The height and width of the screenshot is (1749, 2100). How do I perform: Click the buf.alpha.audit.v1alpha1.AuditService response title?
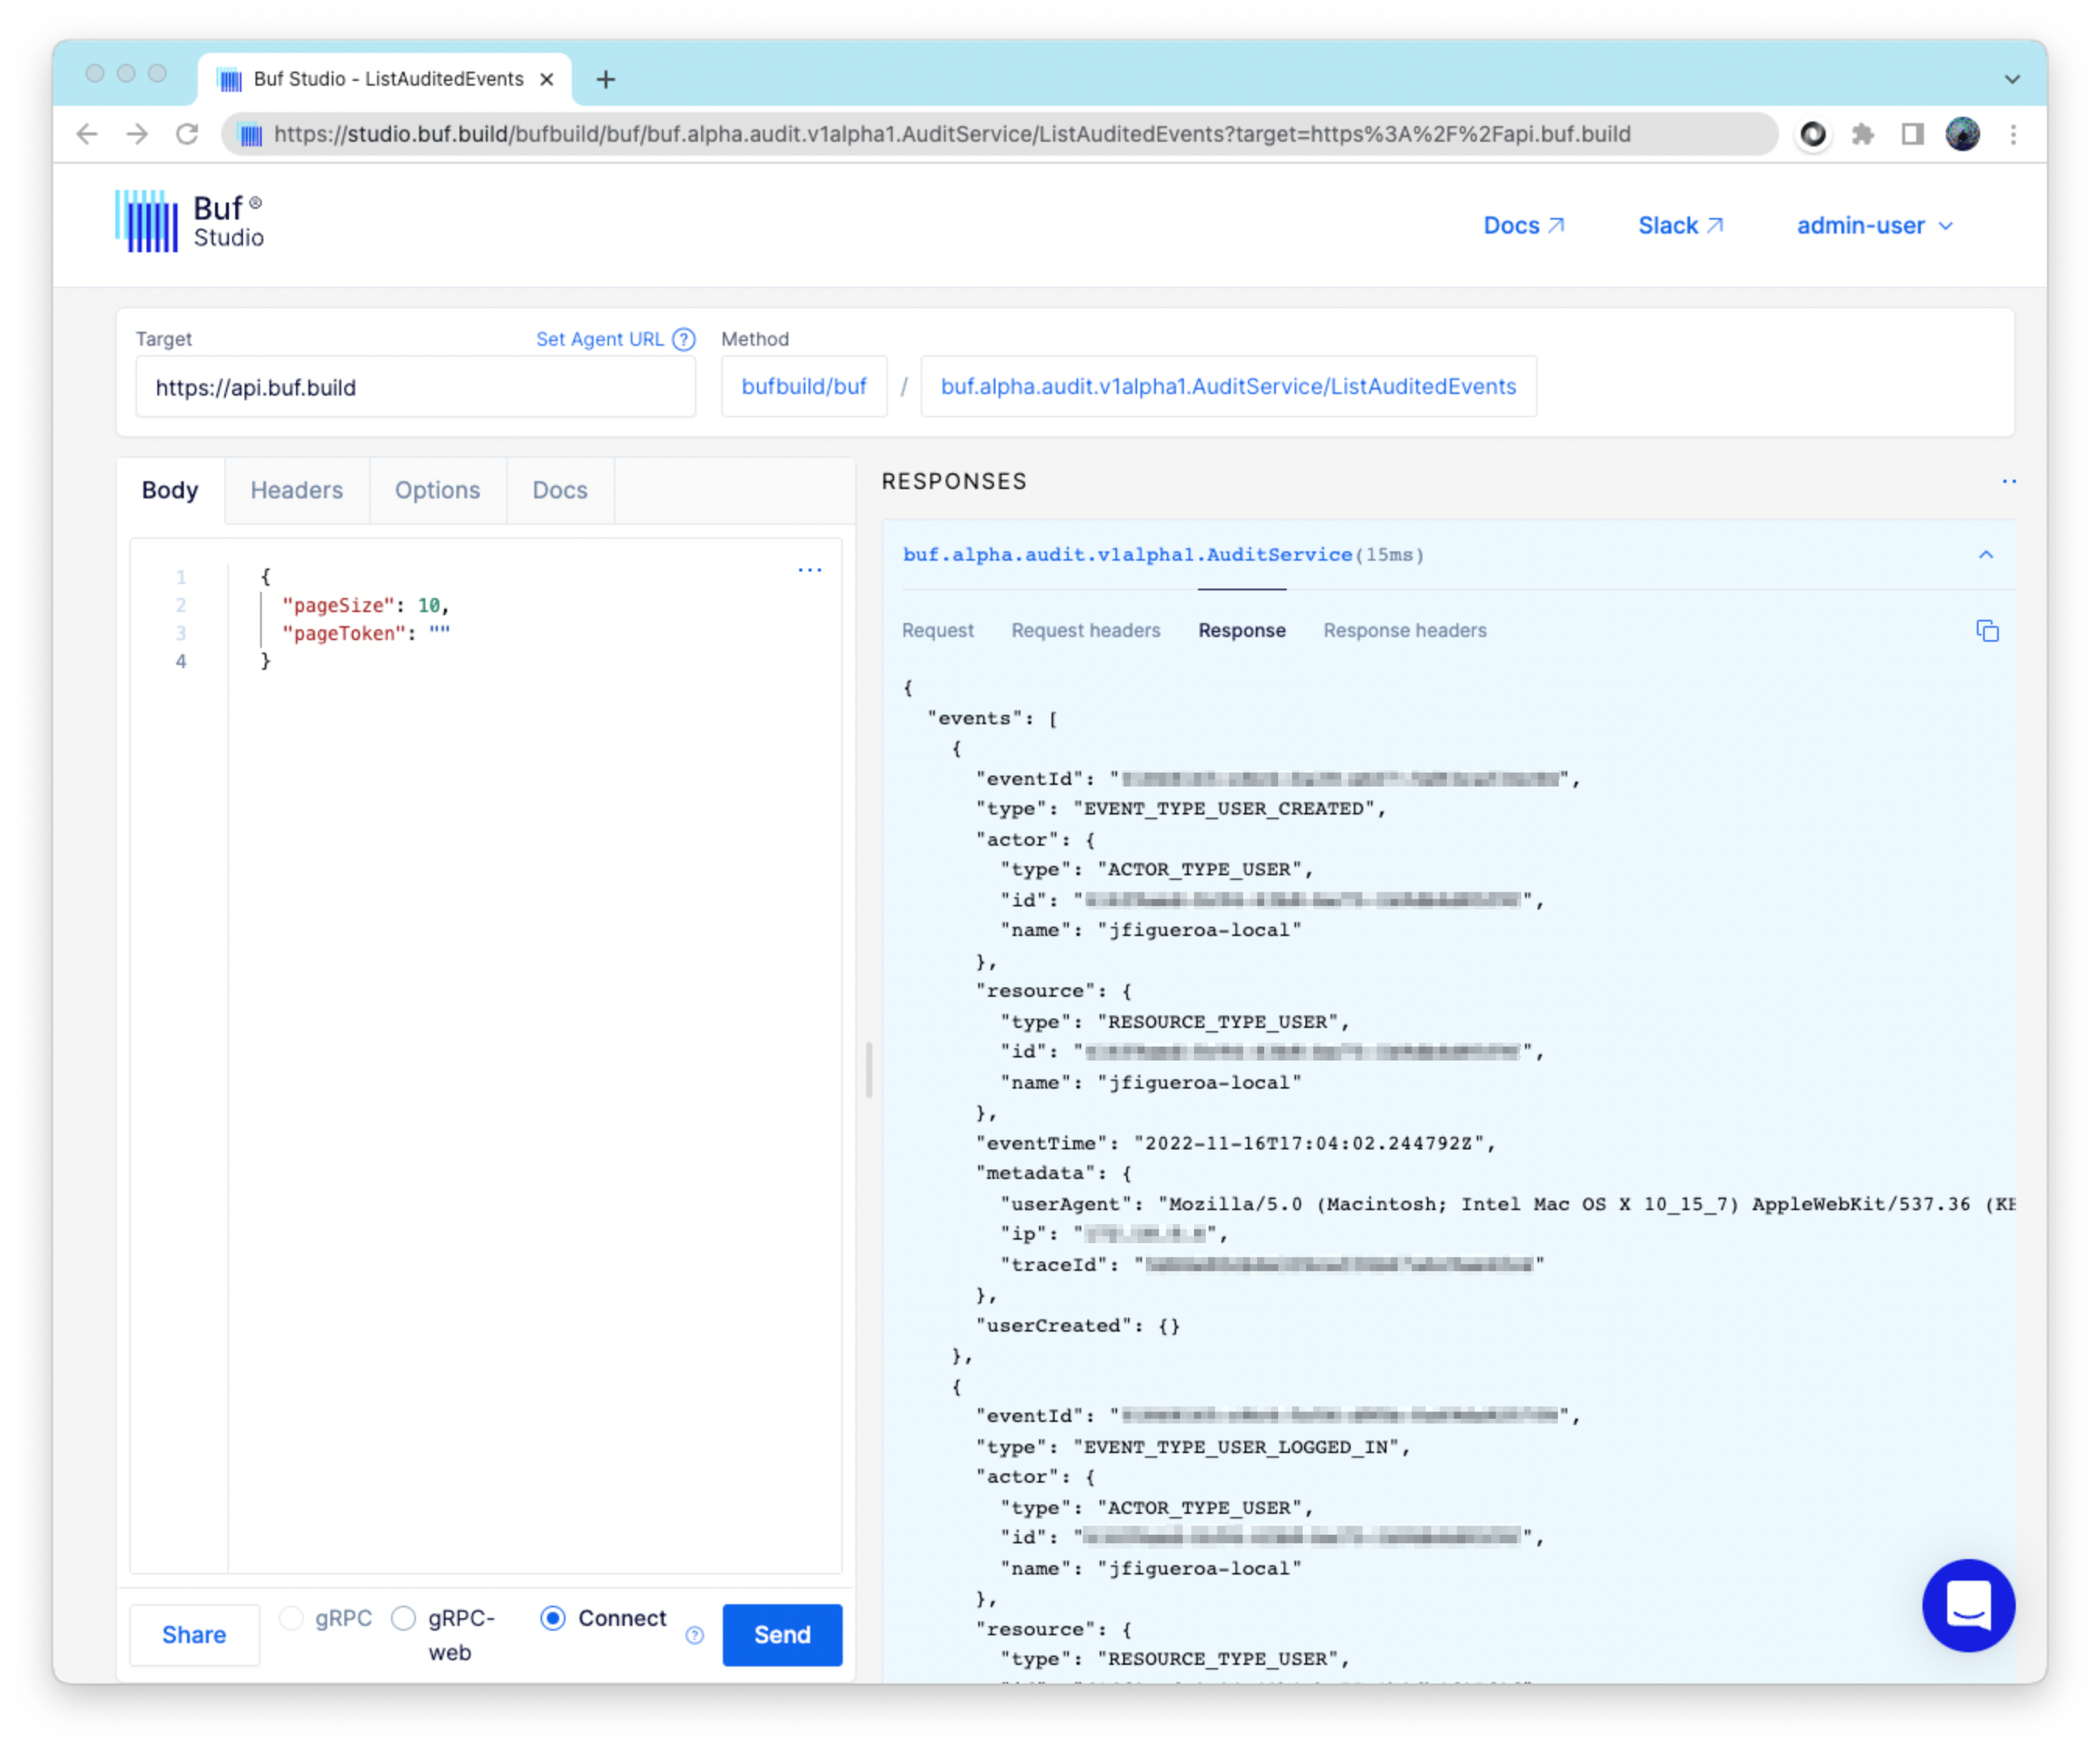pos(1127,554)
